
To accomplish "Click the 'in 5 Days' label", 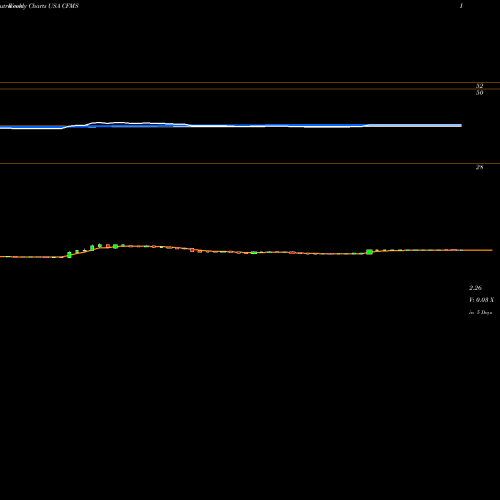I will pos(480,312).
